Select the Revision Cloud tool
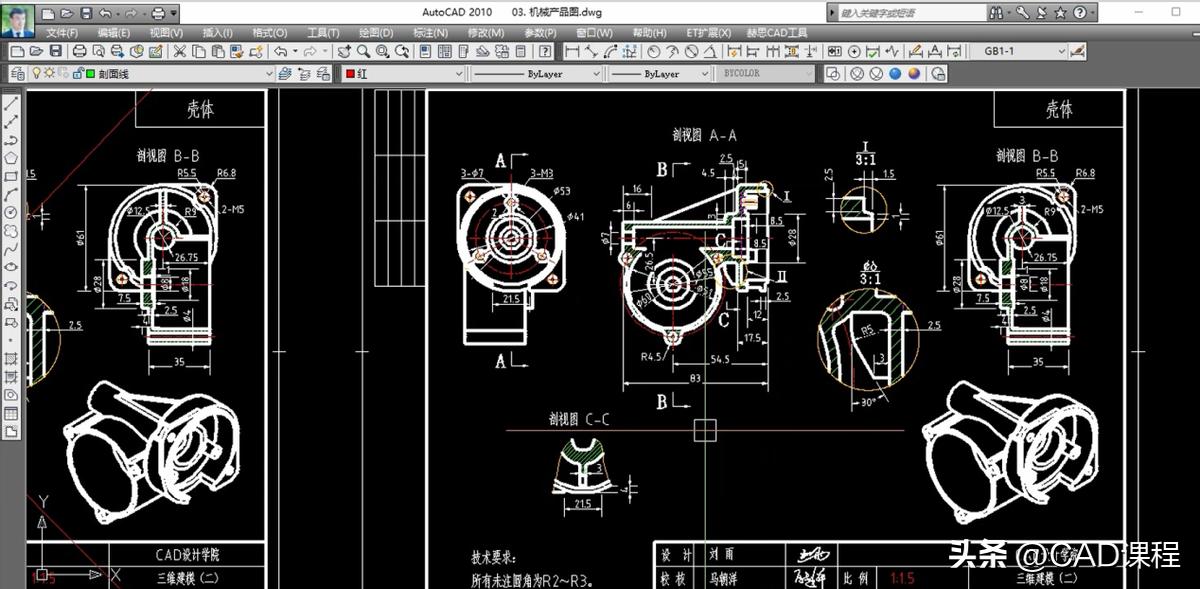Image resolution: width=1200 pixels, height=589 pixels. click(11, 230)
